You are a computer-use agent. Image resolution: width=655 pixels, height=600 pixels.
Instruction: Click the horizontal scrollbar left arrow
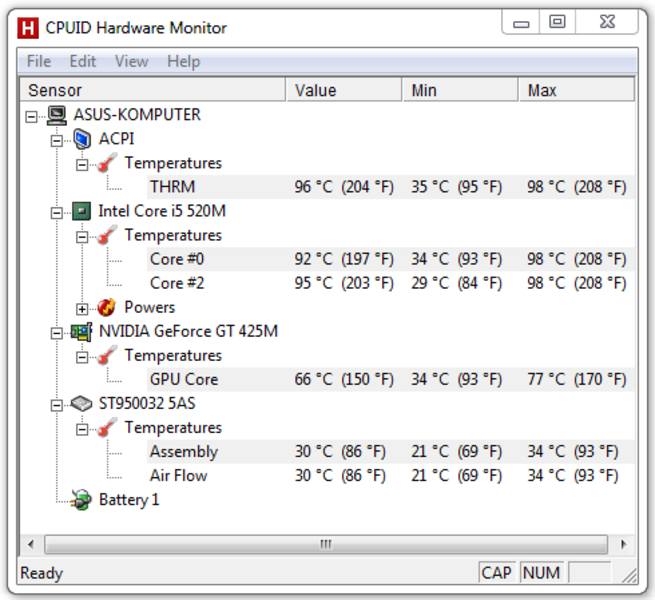pyautogui.click(x=31, y=544)
